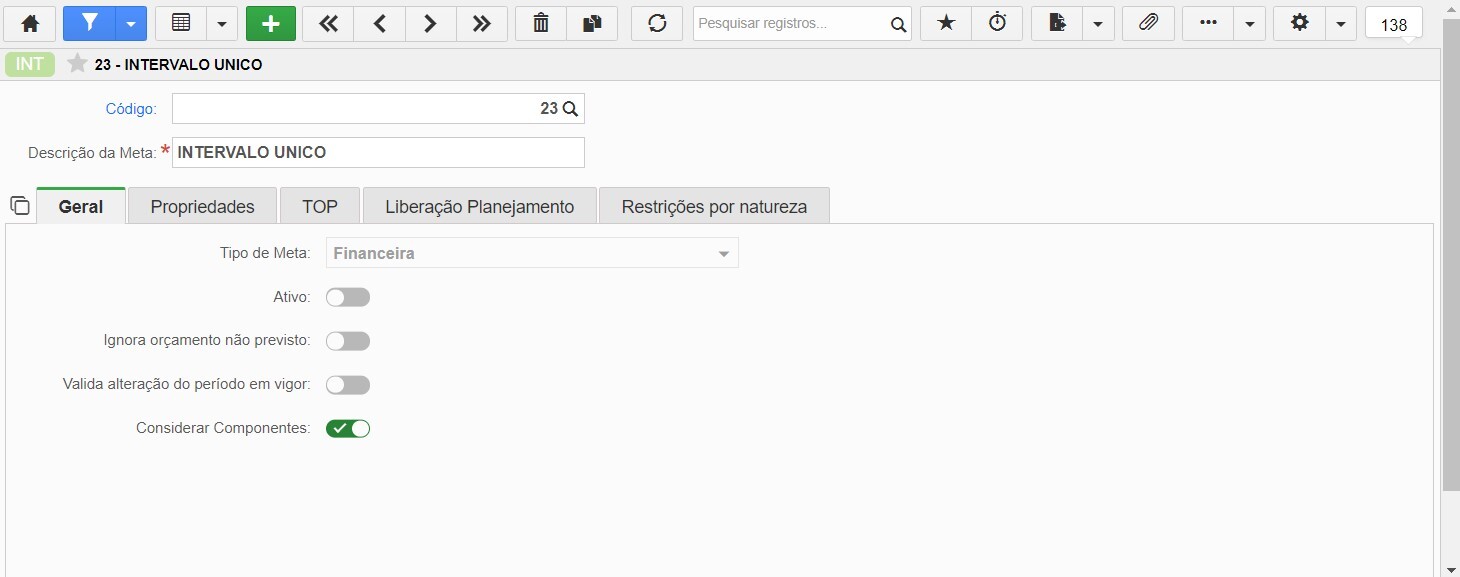Edit the Descrição da Meta field
The width and height of the screenshot is (1460, 577).
pos(378,153)
